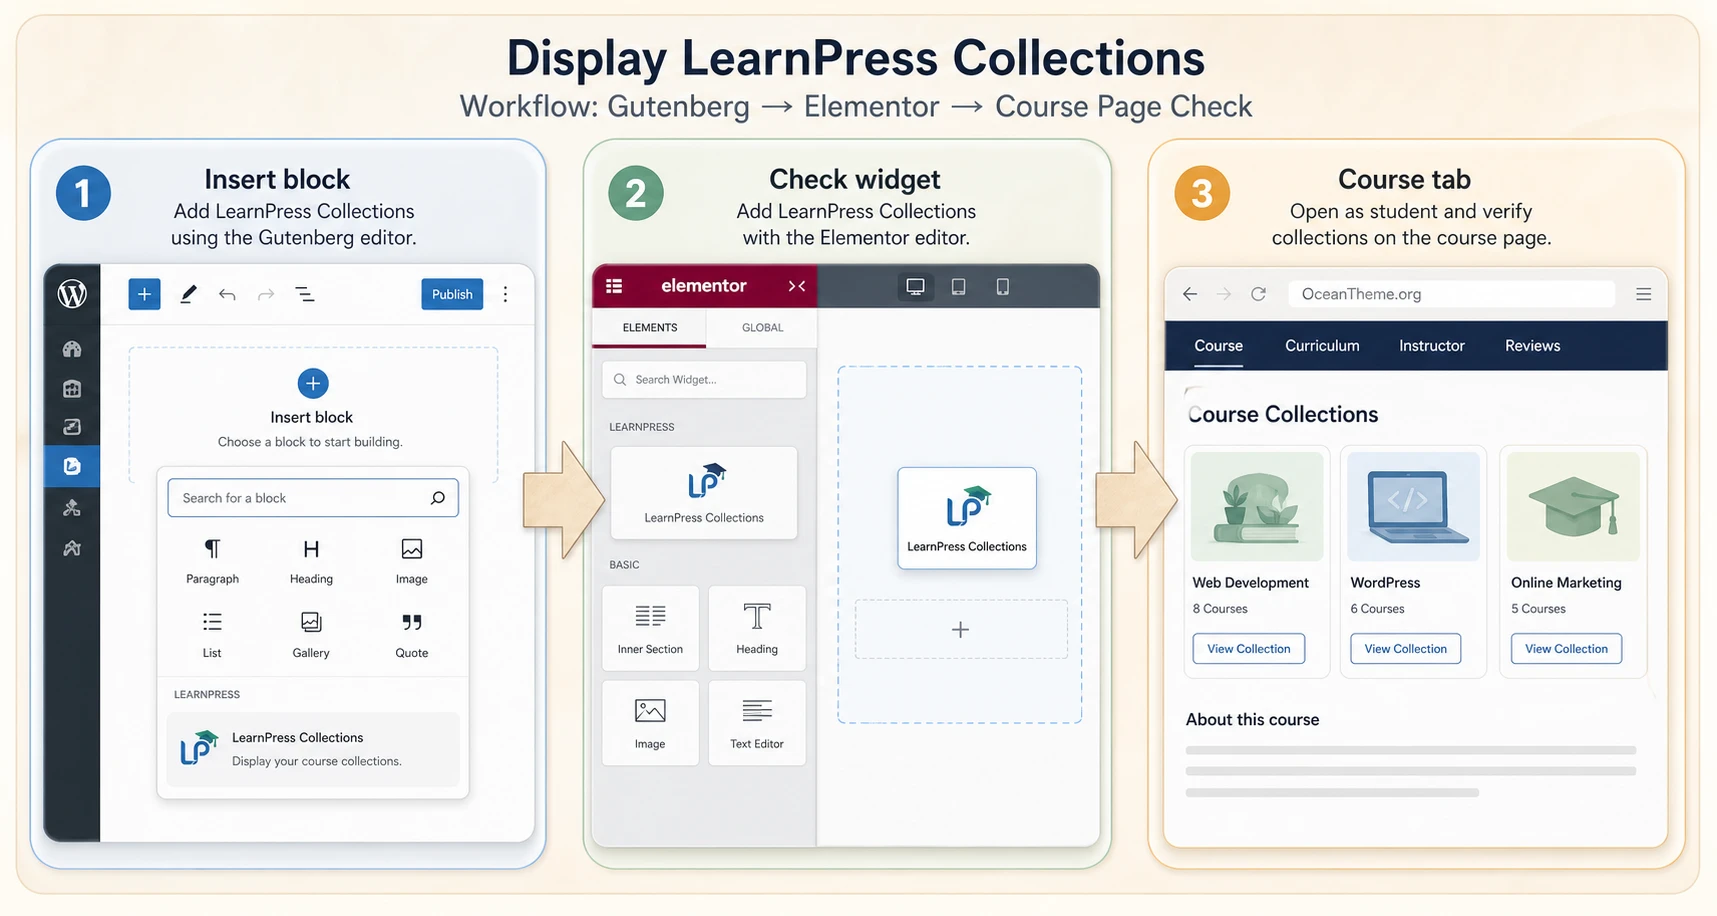
Task: Open the Elementor hamburger menu
Action: click(614, 286)
